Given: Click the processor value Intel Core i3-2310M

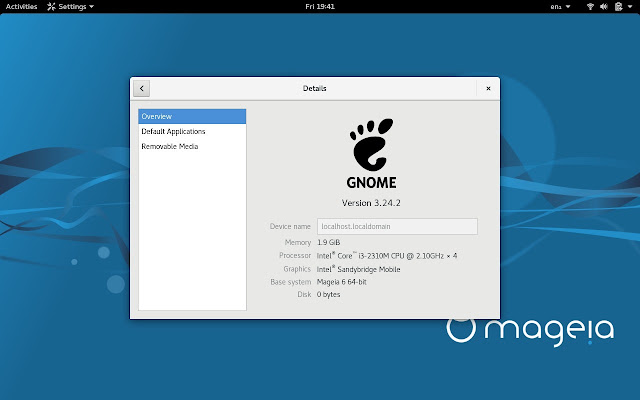Looking at the screenshot, I should 387,256.
